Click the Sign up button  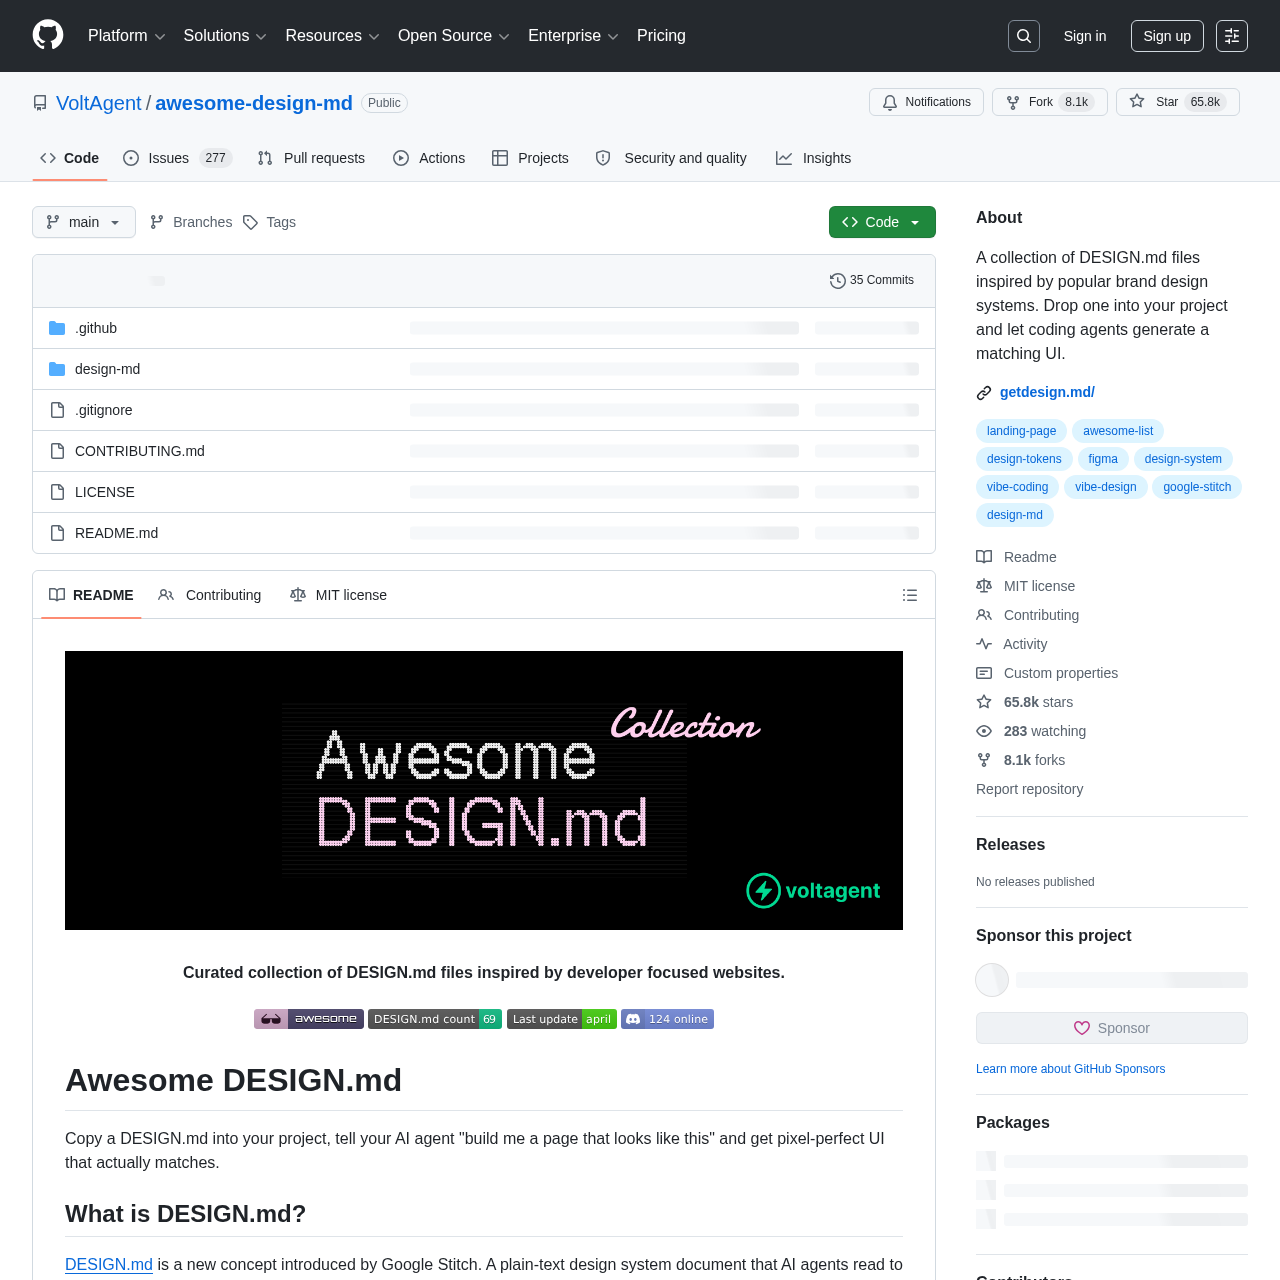coord(1166,35)
